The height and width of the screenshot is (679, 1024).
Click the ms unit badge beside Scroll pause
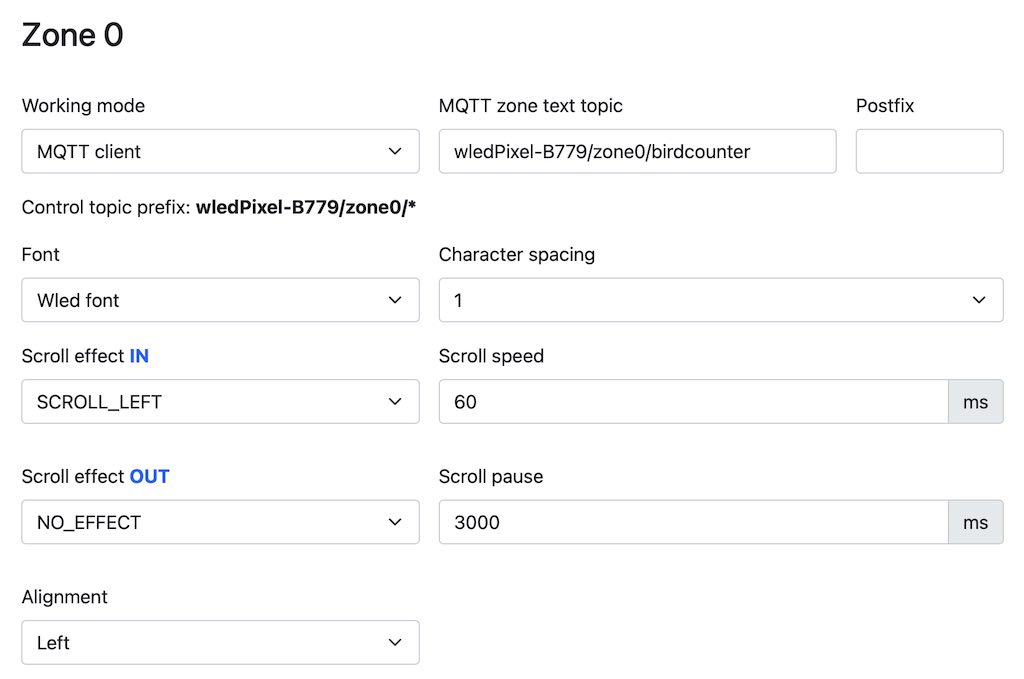coord(976,522)
